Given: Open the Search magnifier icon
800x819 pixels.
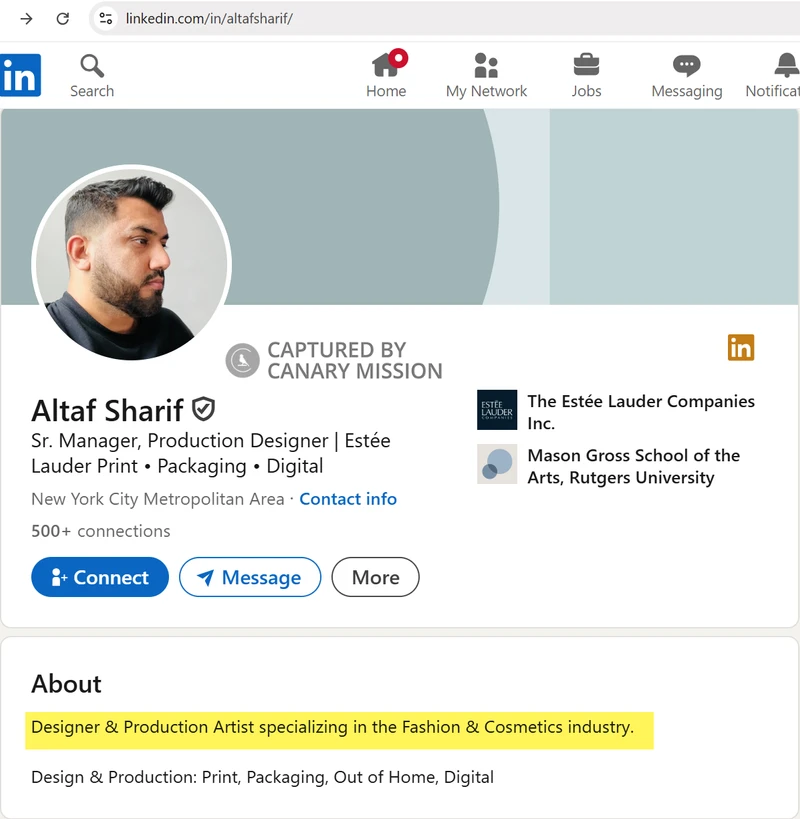Looking at the screenshot, I should [x=92, y=66].
